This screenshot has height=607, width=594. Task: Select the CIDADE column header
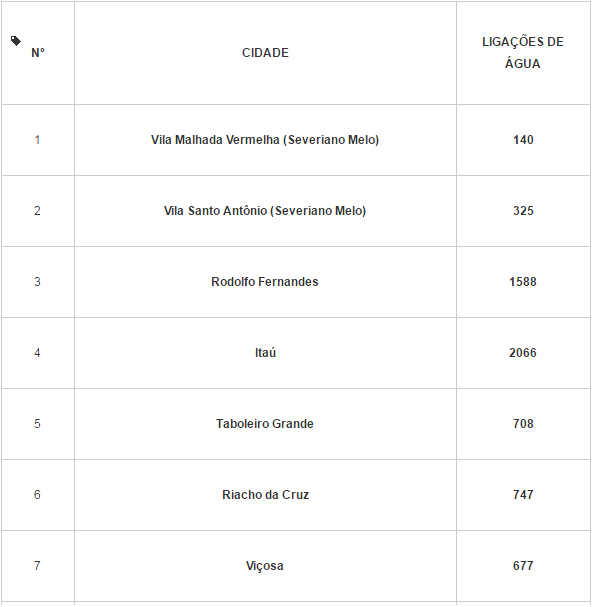pyautogui.click(x=265, y=53)
